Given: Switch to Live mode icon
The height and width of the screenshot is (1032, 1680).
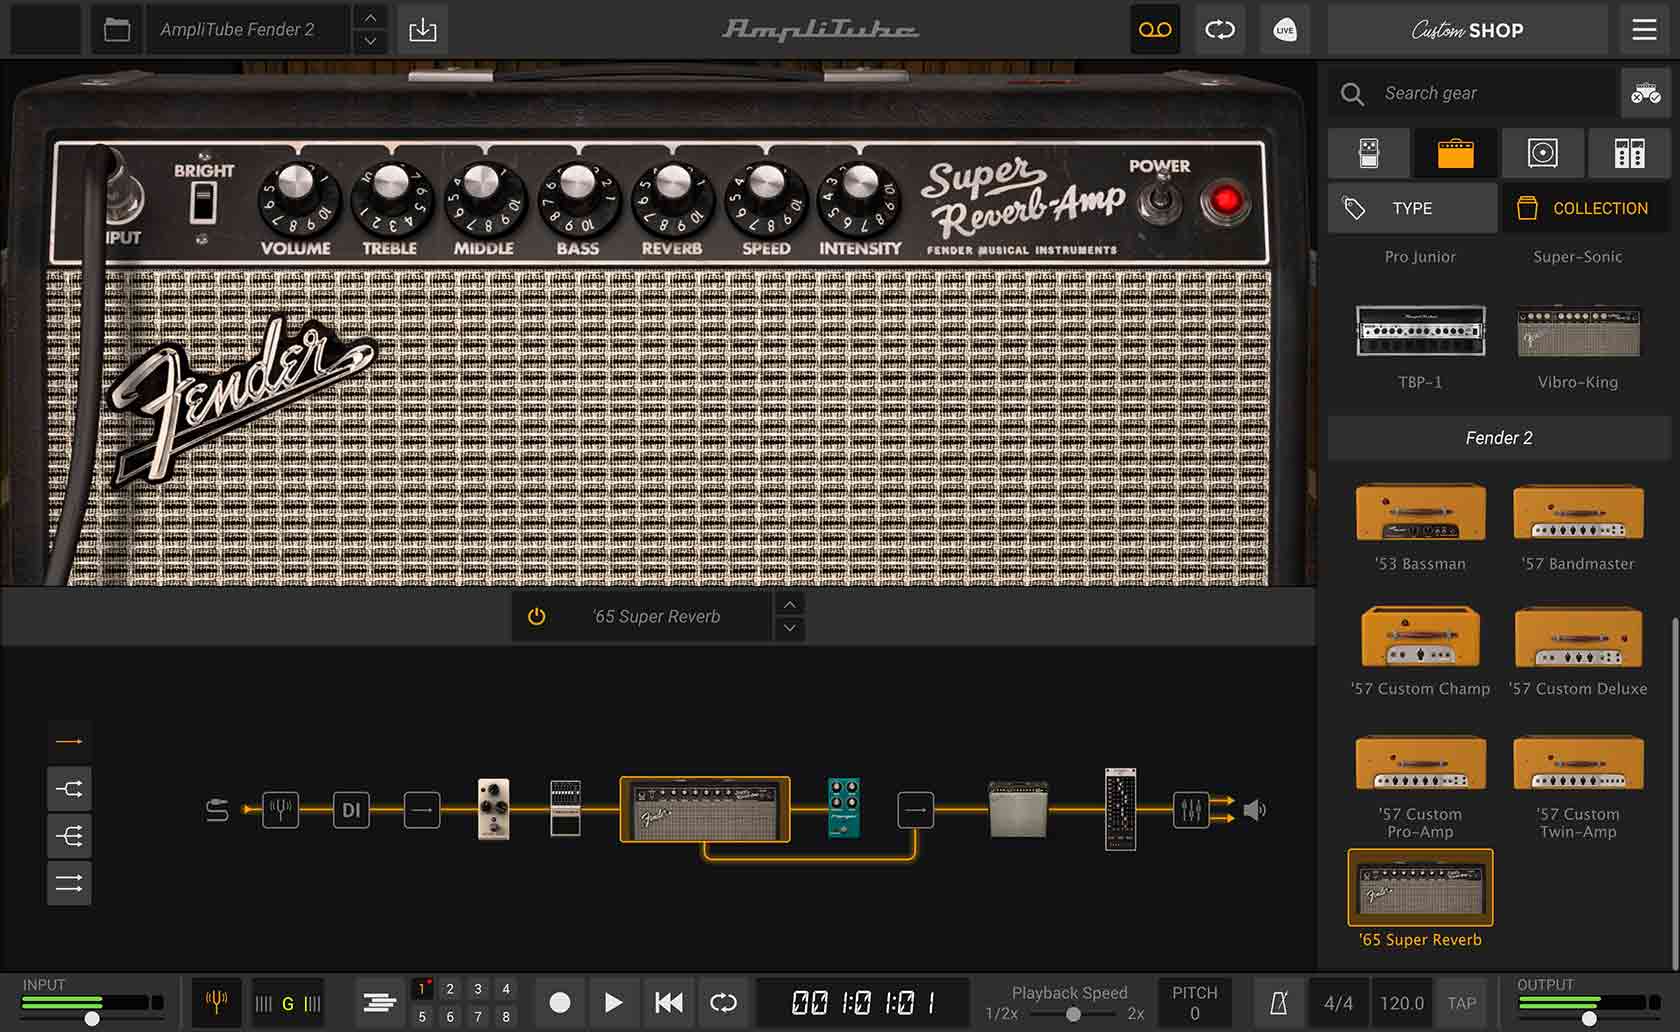Looking at the screenshot, I should pos(1285,30).
